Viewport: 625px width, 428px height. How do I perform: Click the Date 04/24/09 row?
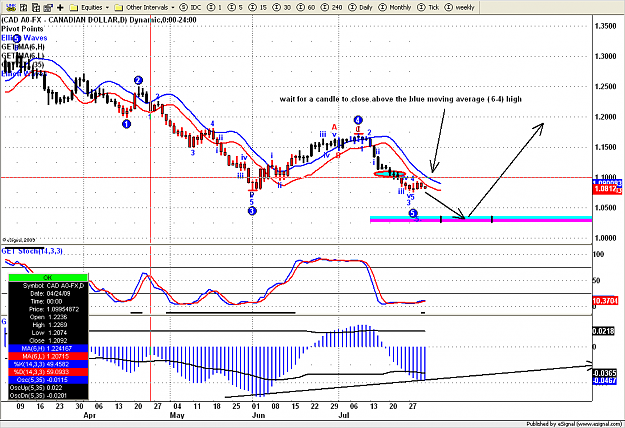tap(48, 294)
